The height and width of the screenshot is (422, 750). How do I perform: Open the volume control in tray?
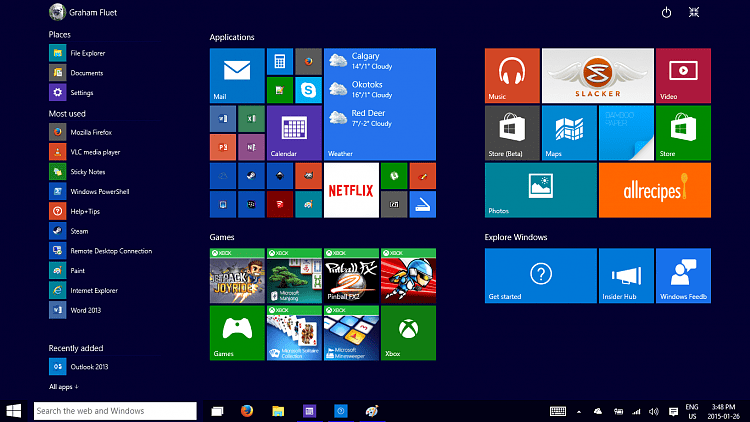click(654, 411)
